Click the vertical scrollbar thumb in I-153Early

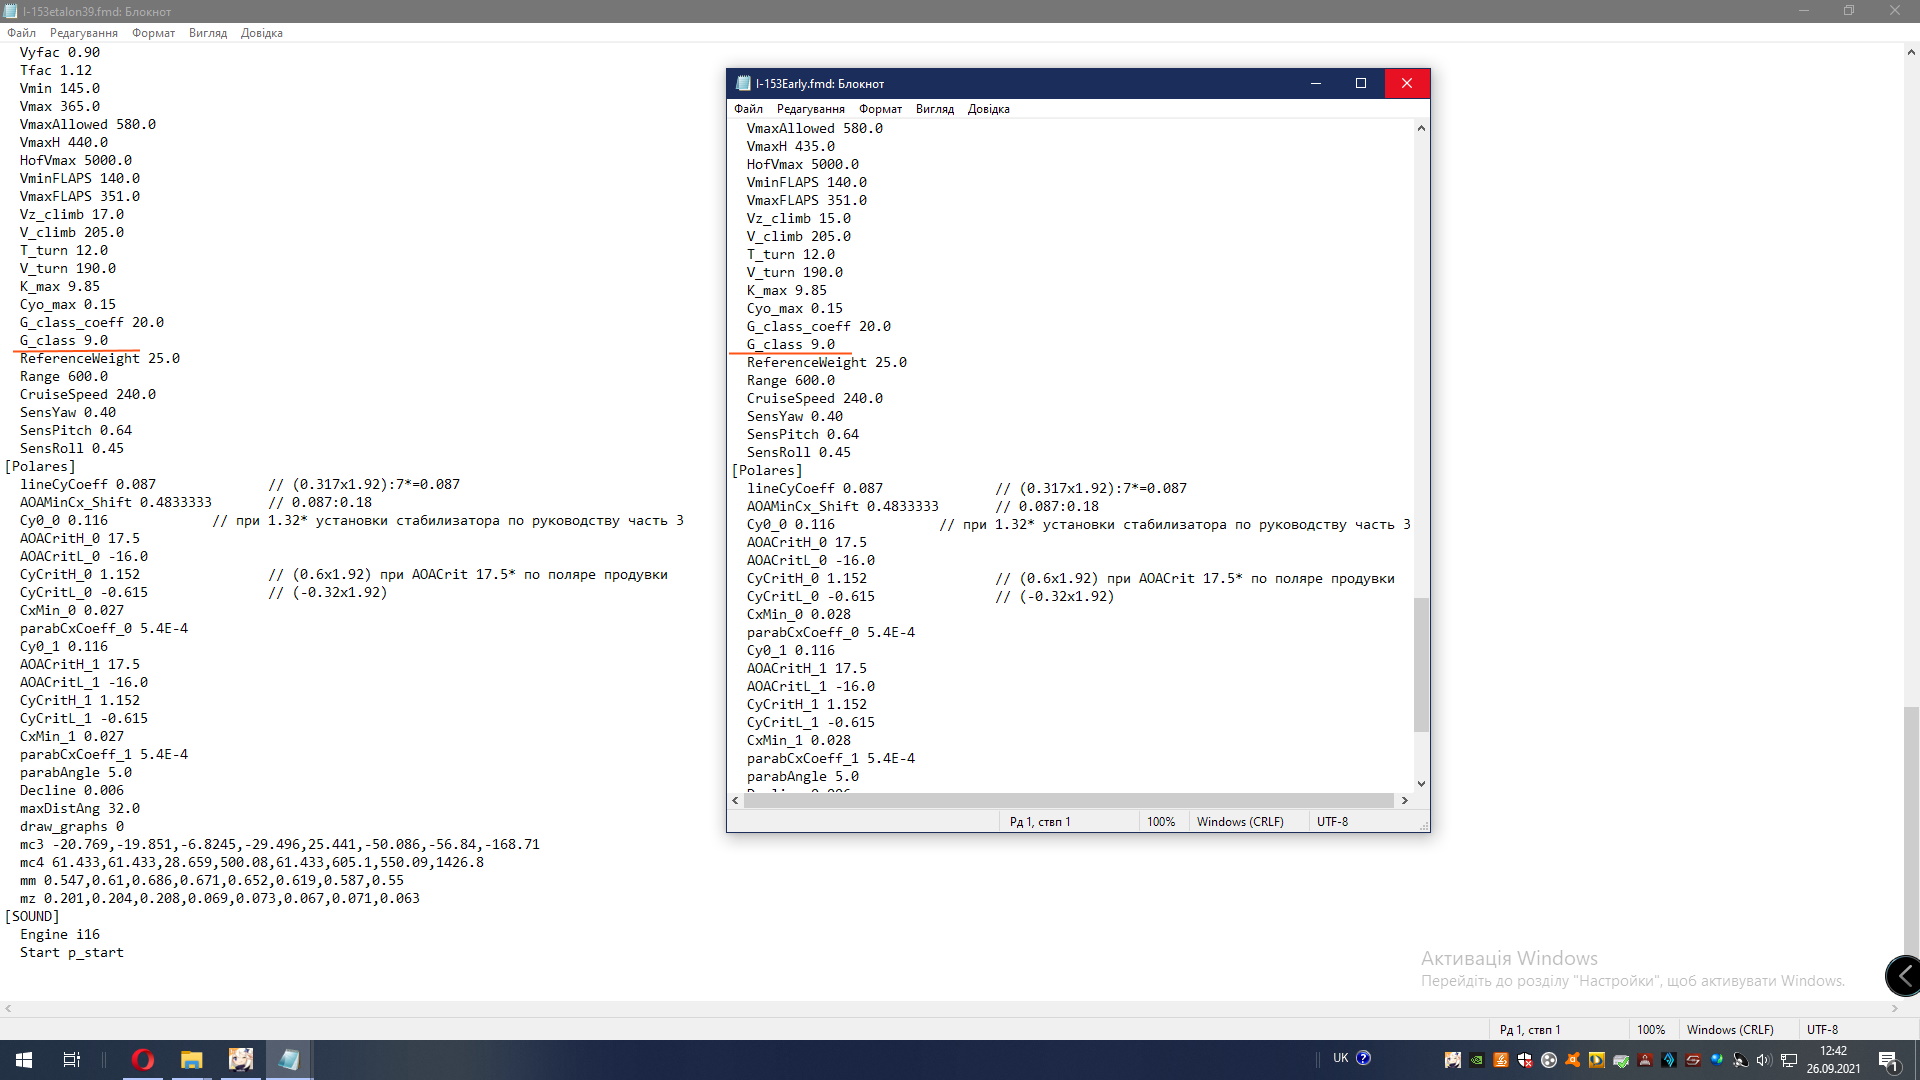(x=1421, y=665)
